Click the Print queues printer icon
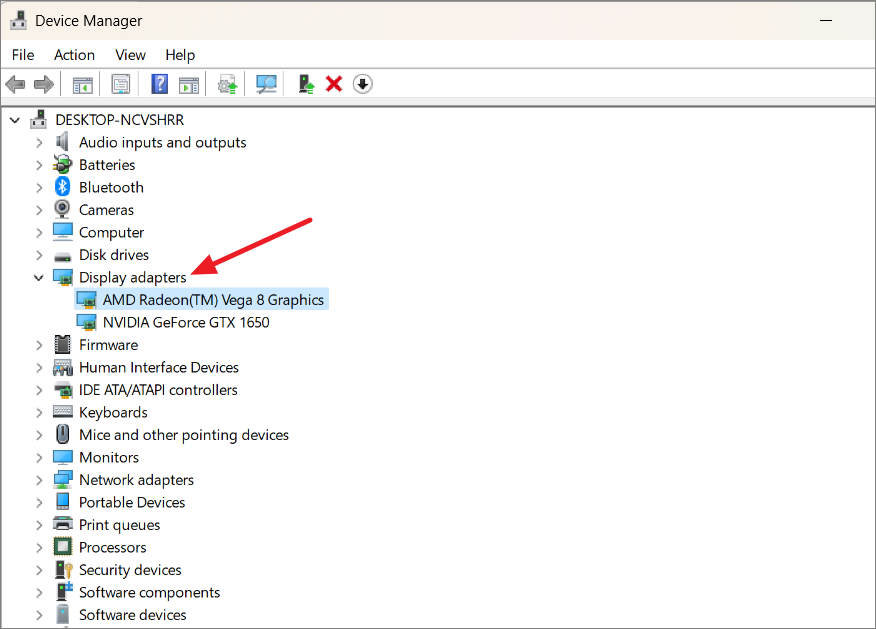Viewport: 876px width, 629px height. pyautogui.click(x=63, y=524)
